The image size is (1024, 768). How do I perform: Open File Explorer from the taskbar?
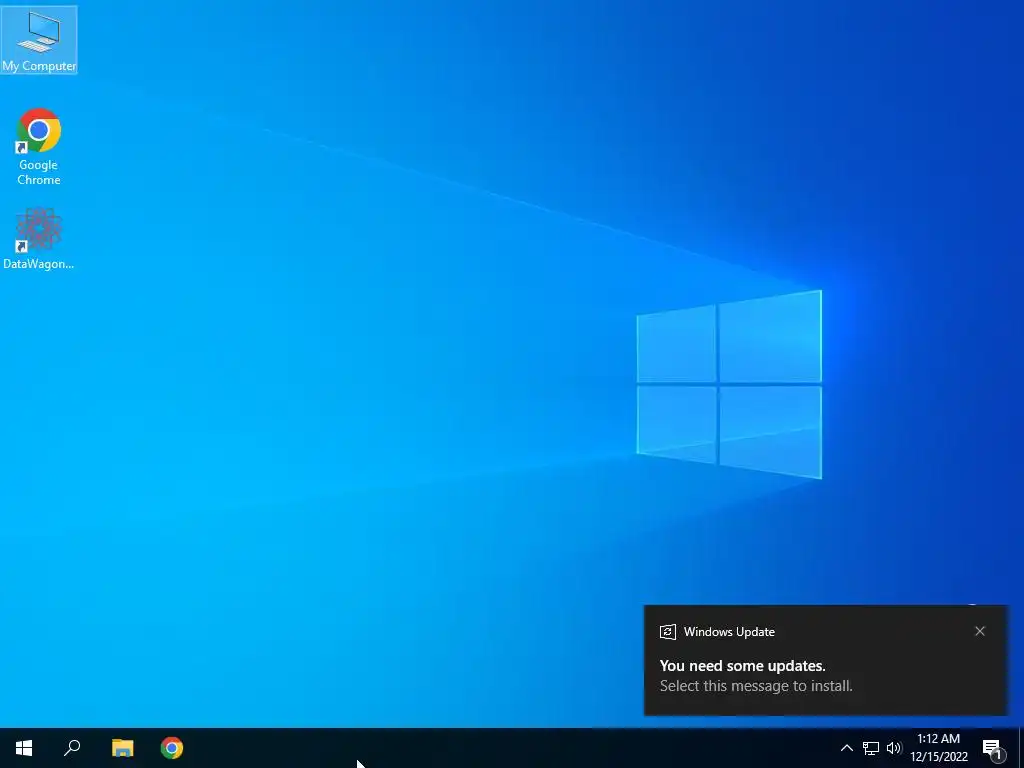point(122,748)
